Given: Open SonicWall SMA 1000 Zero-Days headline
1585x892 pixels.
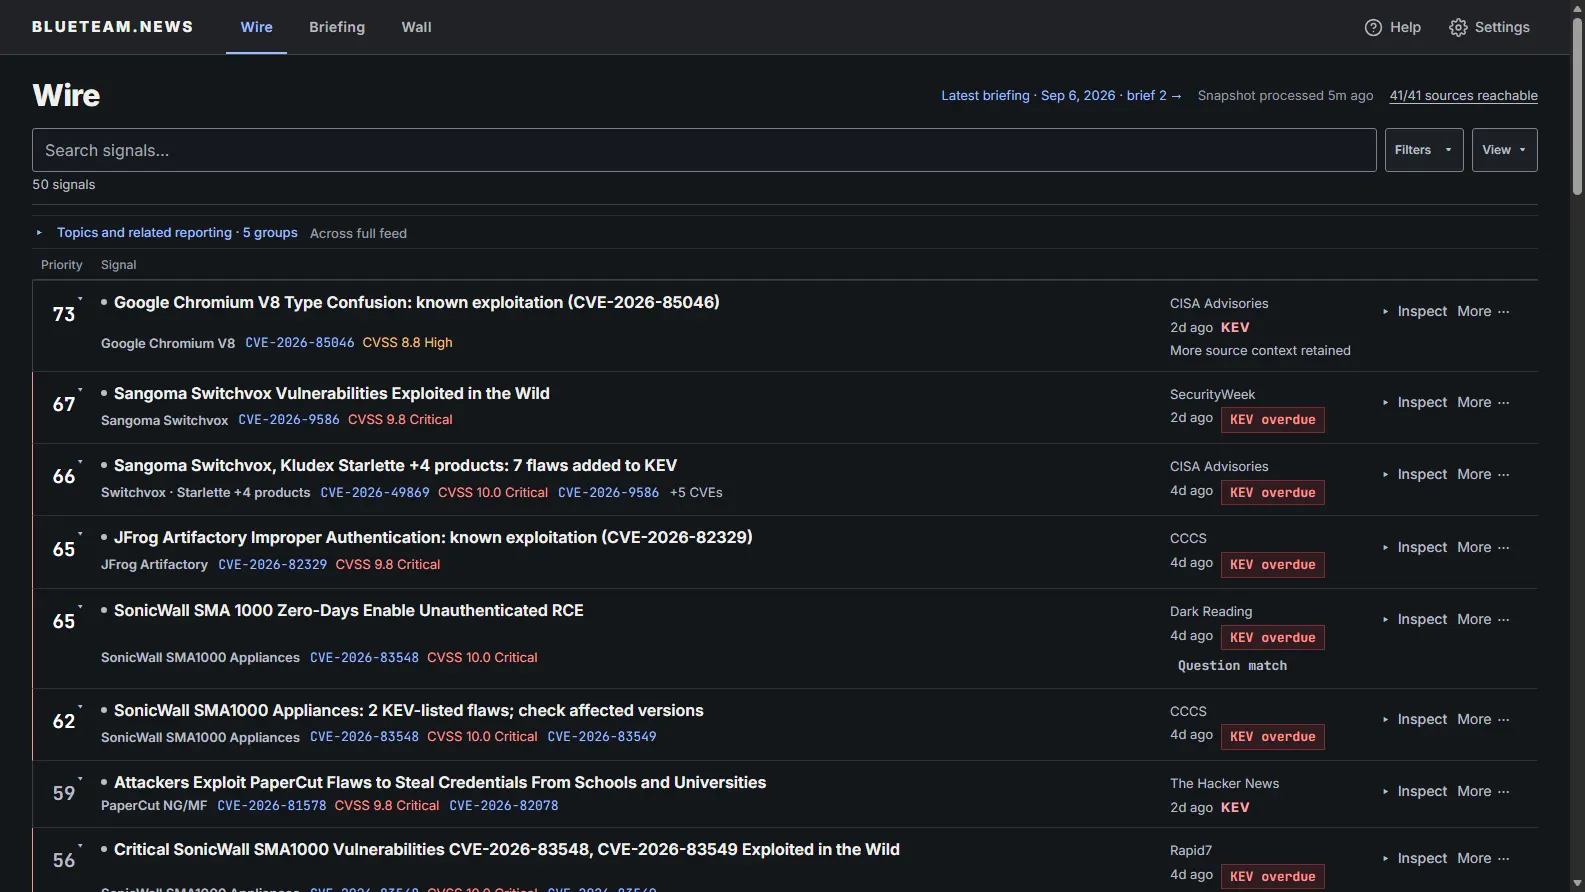Looking at the screenshot, I should click(348, 610).
